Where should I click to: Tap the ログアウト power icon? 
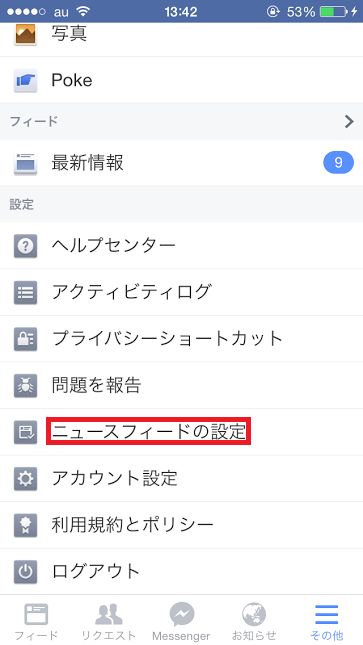pos(26,571)
